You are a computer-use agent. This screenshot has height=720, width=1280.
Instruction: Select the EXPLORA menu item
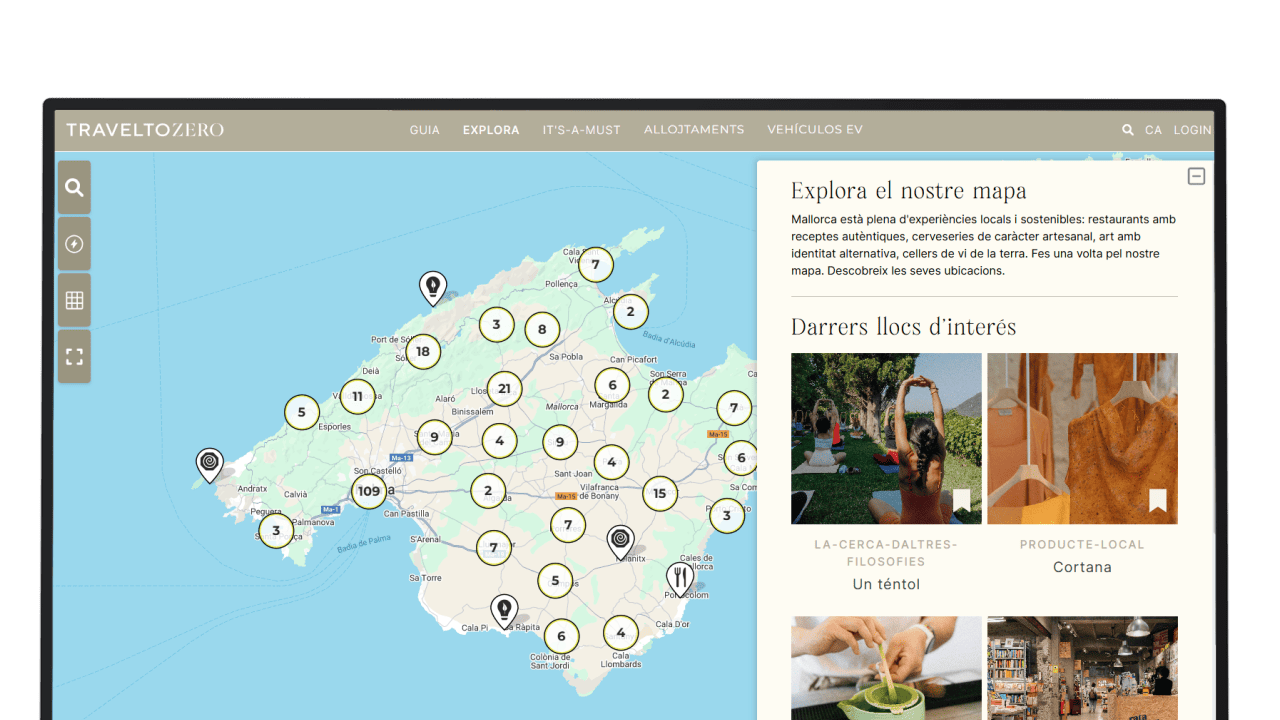pyautogui.click(x=491, y=130)
